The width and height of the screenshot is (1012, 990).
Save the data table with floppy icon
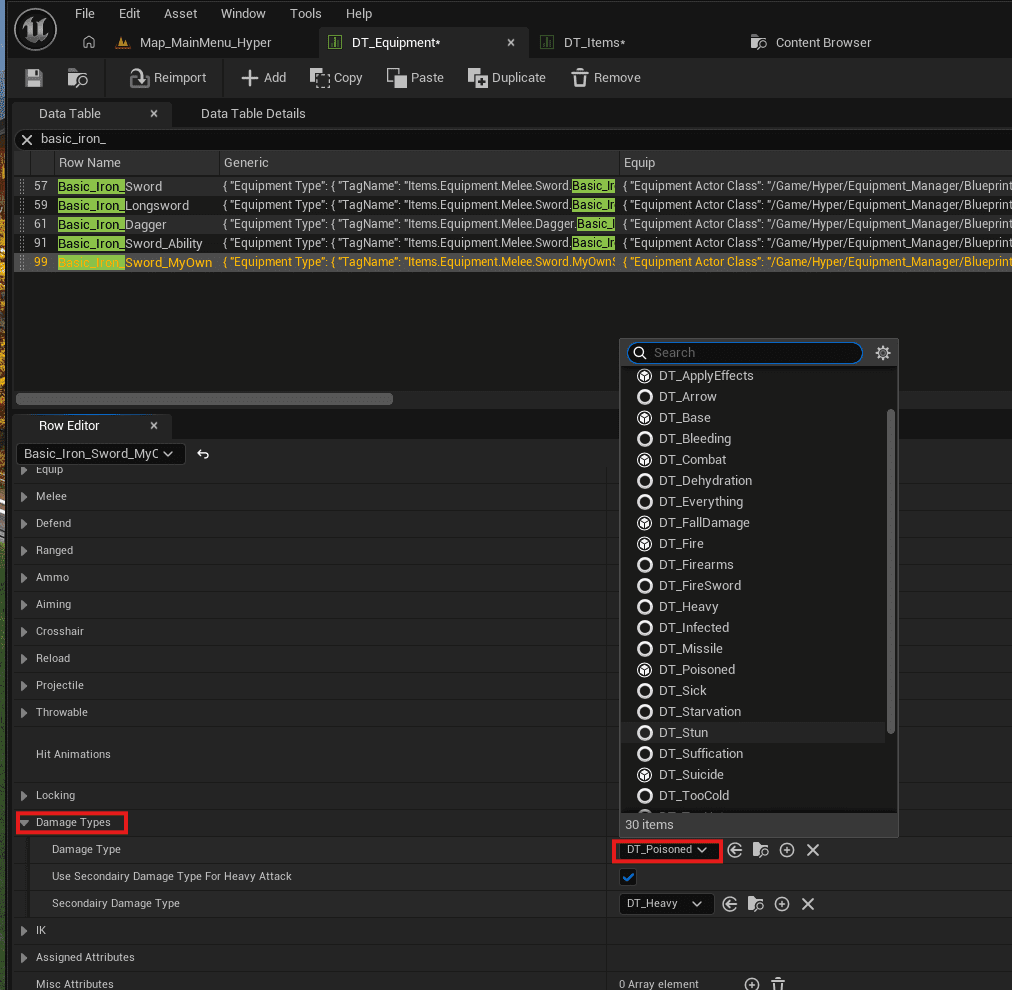(34, 77)
